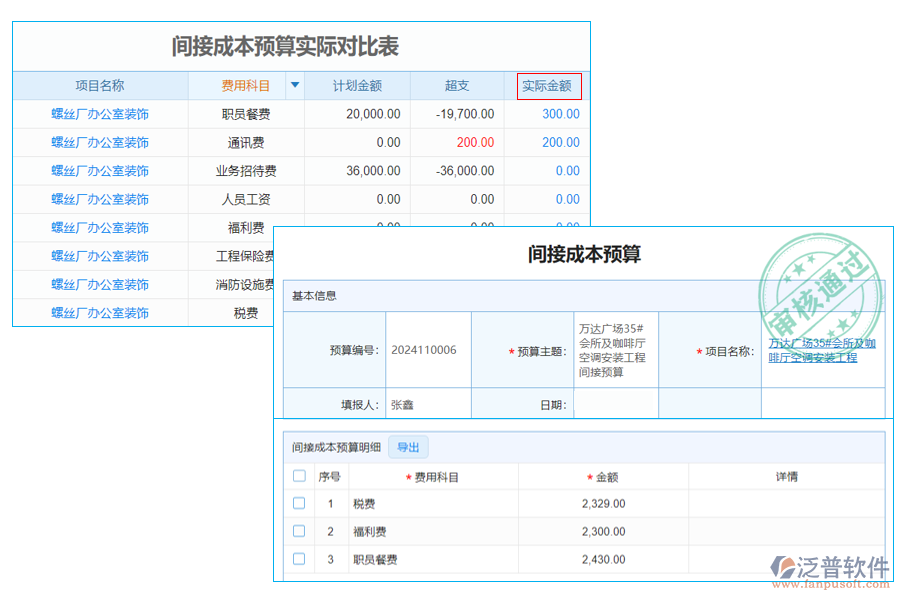Viewport: 900px width, 600px height.
Task: Check the checkbox for row 3 职员餐费
Action: (298, 559)
